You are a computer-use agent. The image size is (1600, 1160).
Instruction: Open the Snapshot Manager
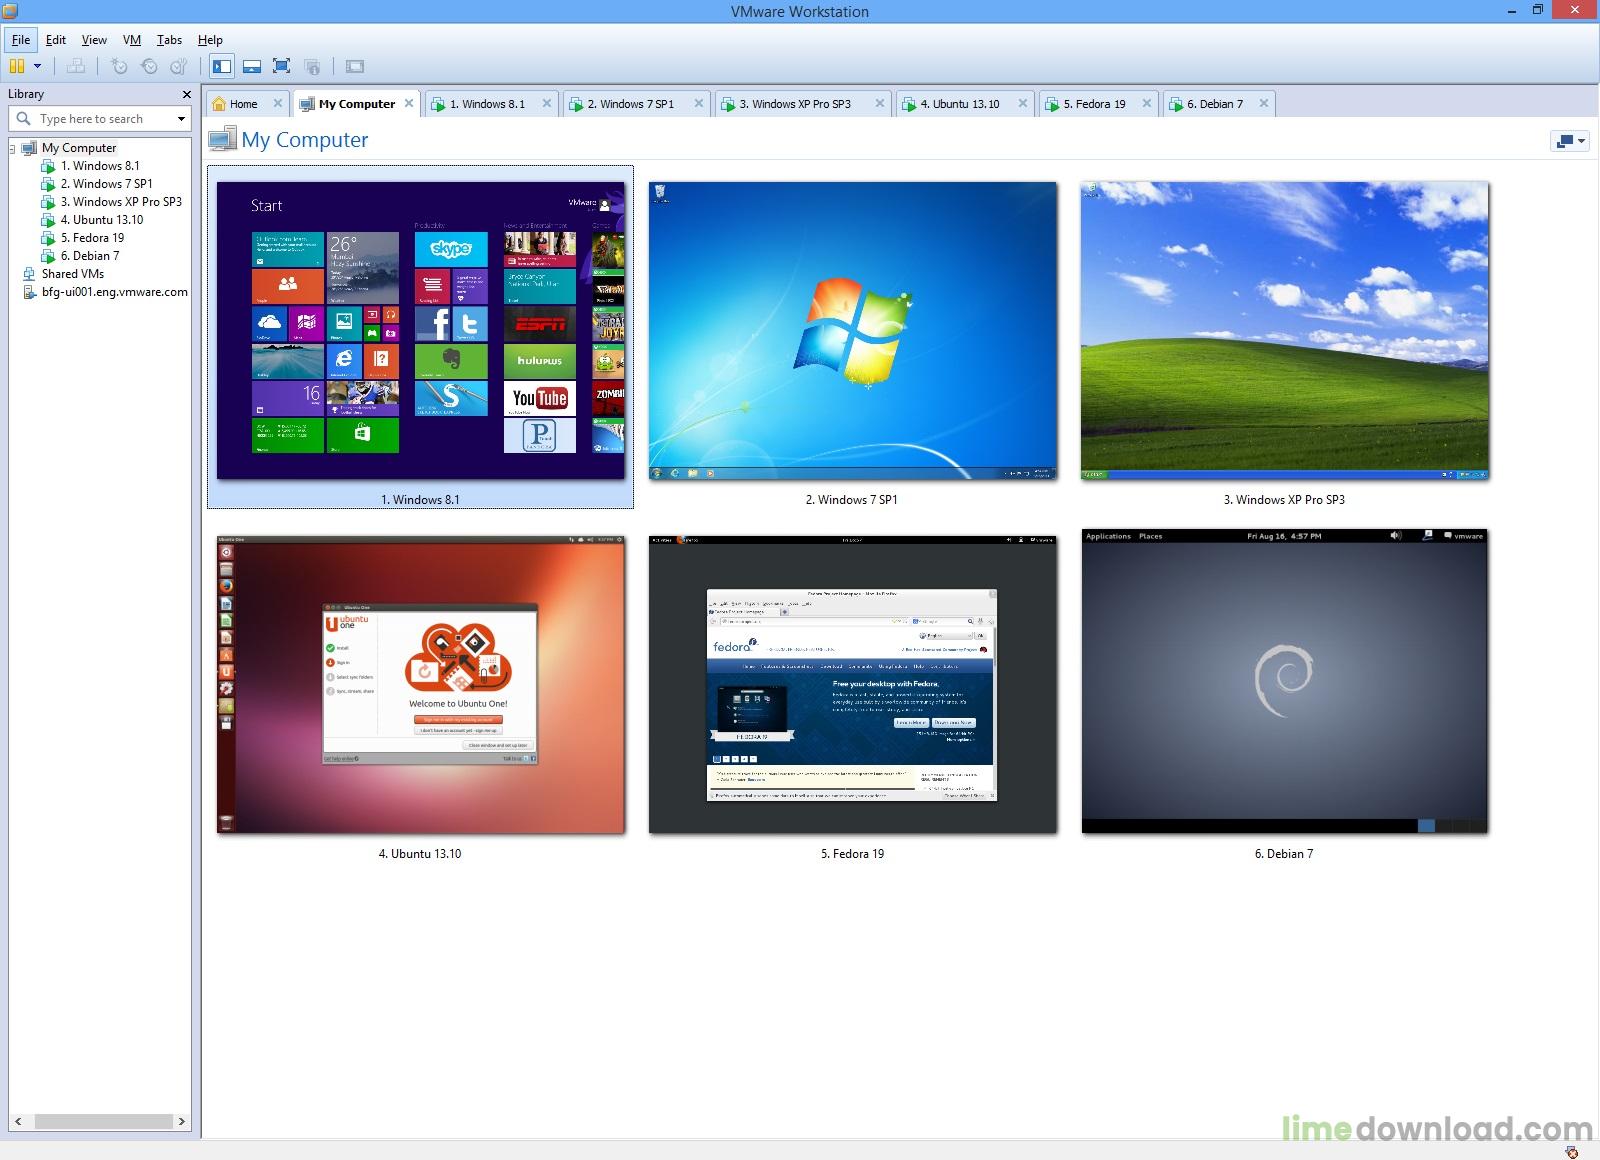click(179, 66)
